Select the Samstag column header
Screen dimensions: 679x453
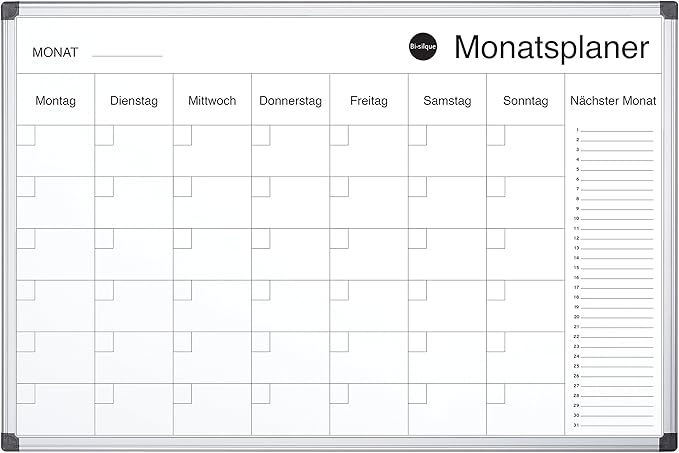click(447, 101)
